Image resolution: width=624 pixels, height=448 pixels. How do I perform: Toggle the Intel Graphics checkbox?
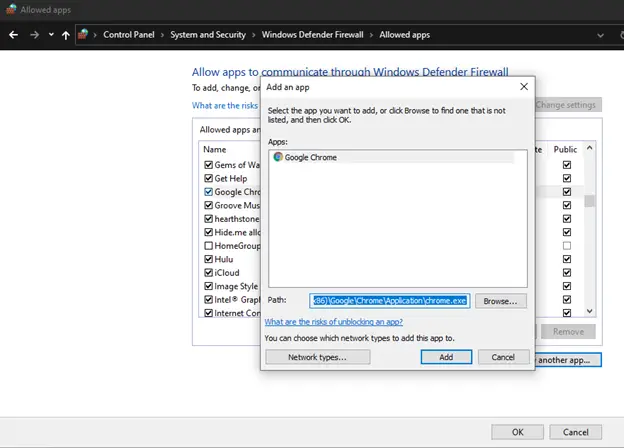click(x=209, y=299)
